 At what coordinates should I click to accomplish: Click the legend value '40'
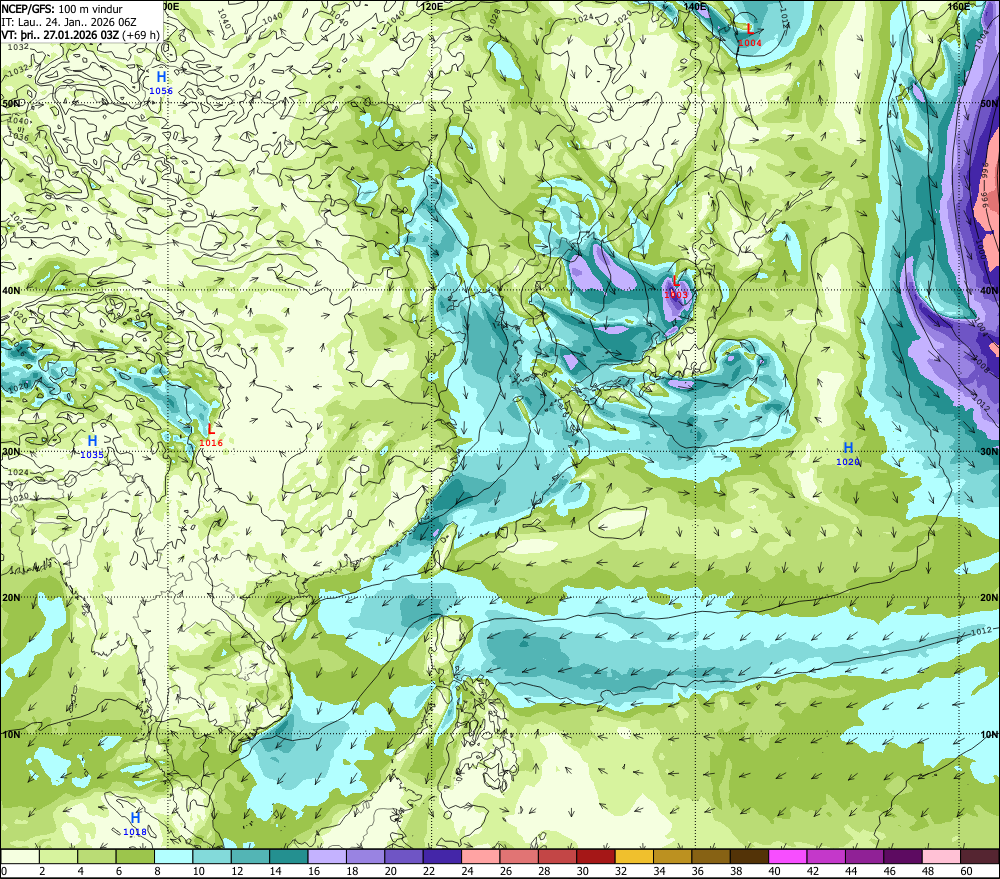pyautogui.click(x=774, y=871)
